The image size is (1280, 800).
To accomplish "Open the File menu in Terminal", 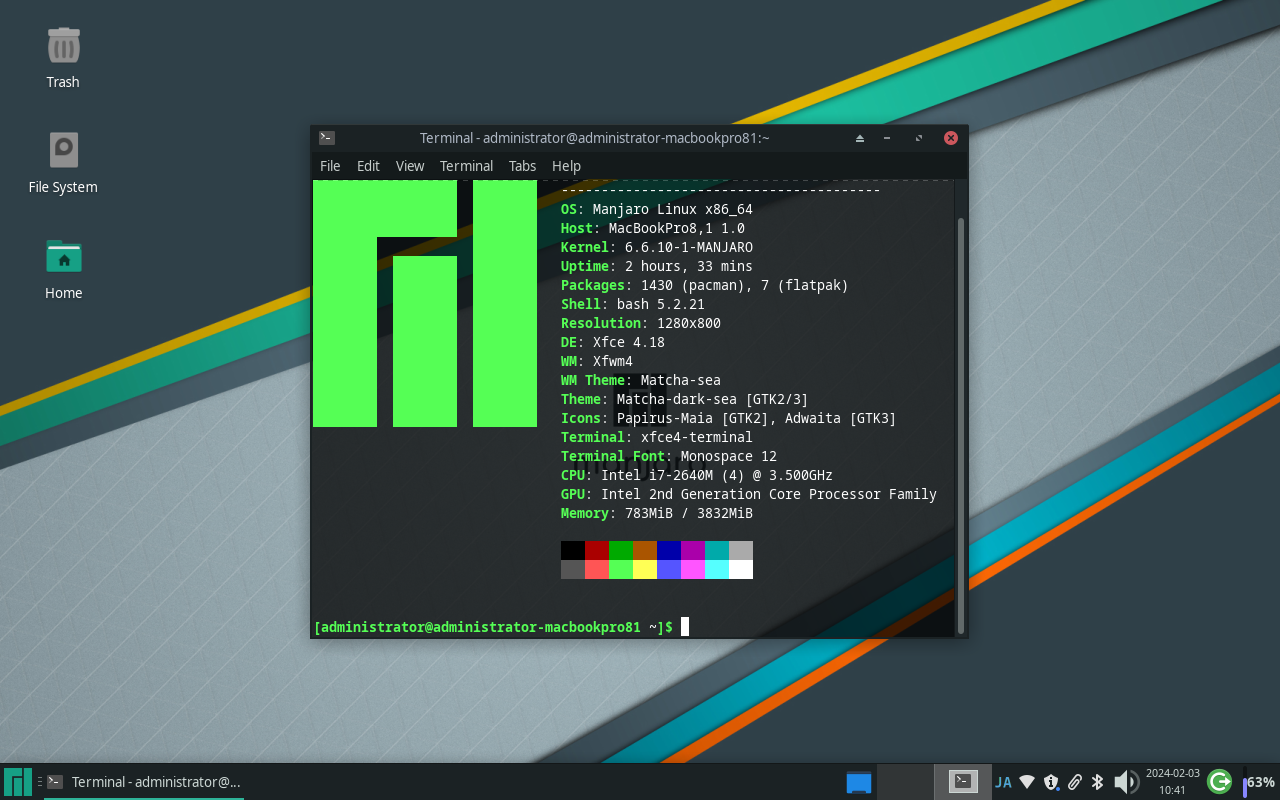I will click(330, 166).
